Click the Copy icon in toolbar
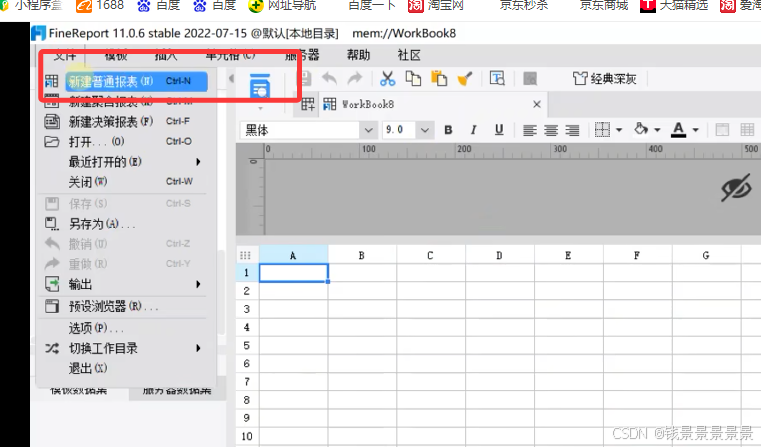Image resolution: width=761 pixels, height=447 pixels. click(413, 79)
